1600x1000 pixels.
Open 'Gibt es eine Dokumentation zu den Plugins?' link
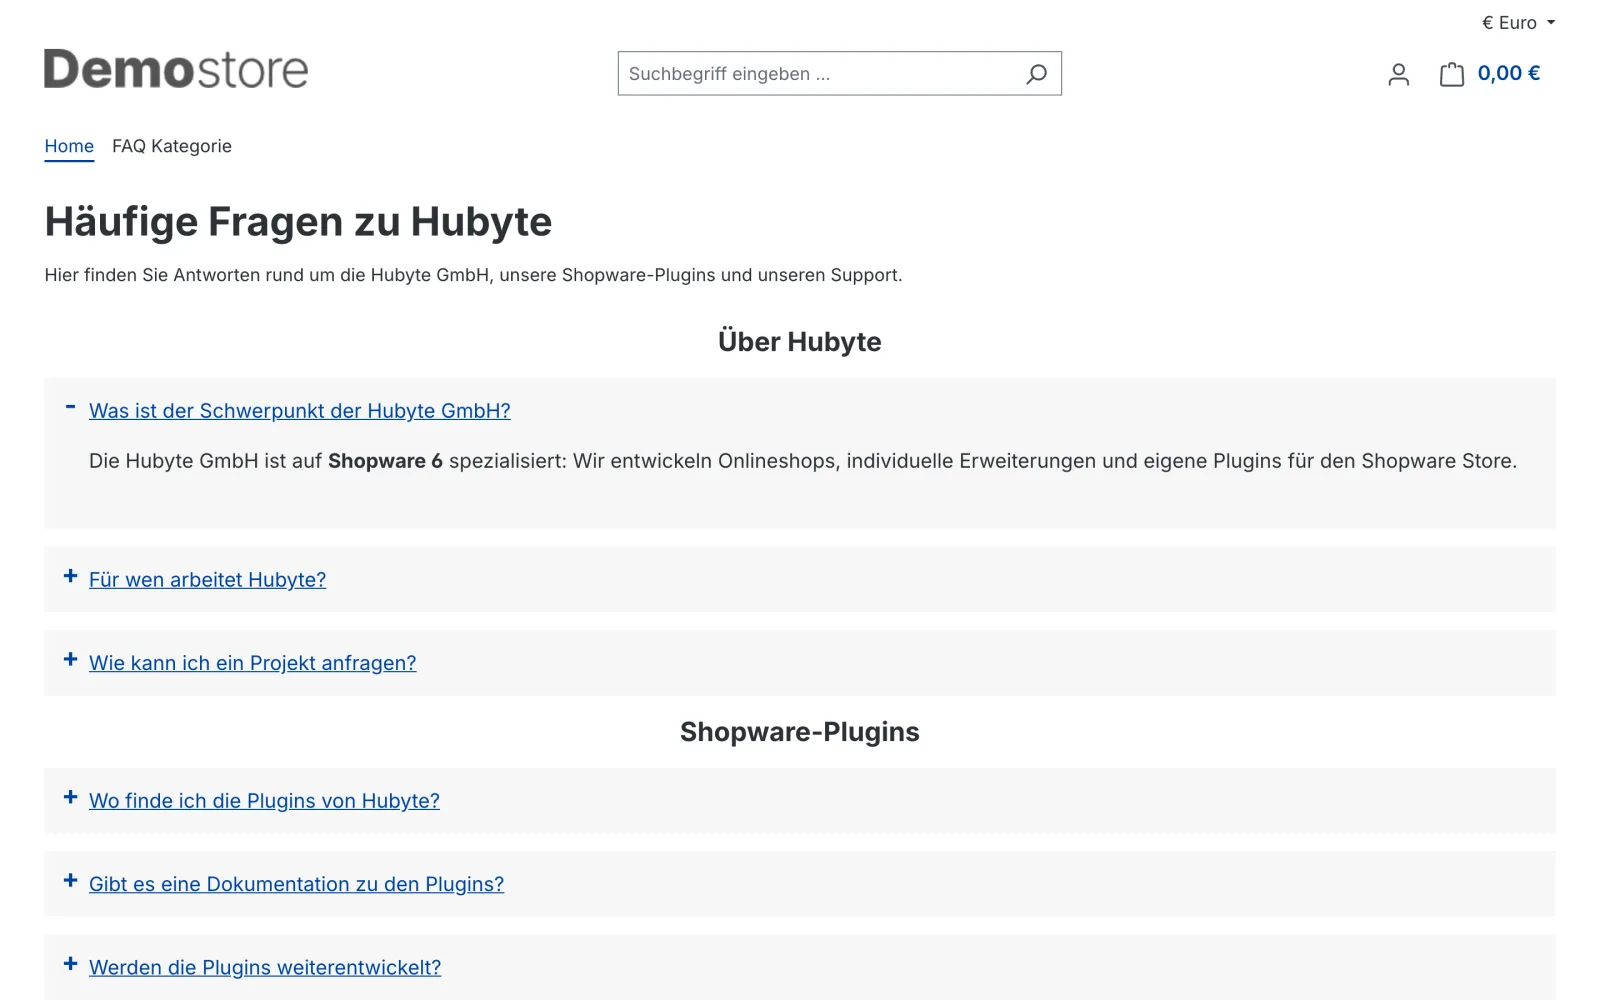(296, 884)
